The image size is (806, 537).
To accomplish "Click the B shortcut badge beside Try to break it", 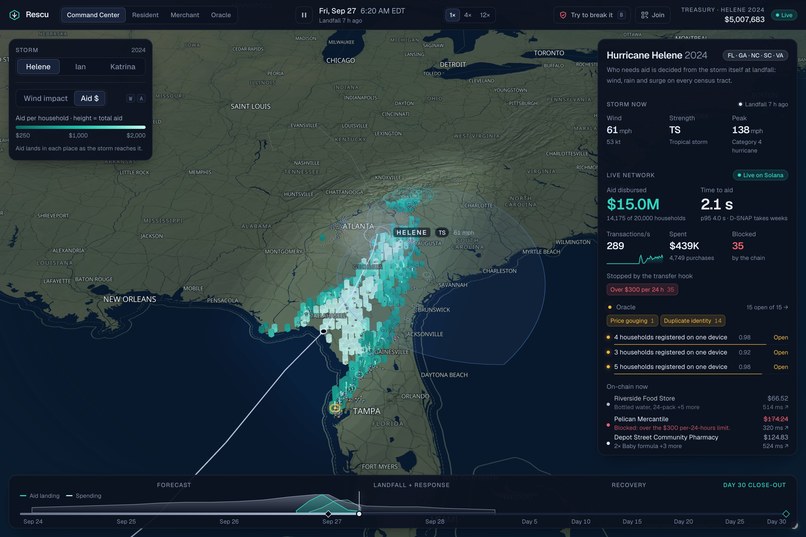I will [x=621, y=15].
